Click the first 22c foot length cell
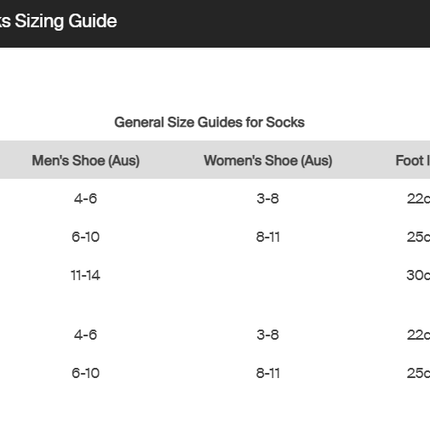This screenshot has width=430, height=430. tap(418, 199)
